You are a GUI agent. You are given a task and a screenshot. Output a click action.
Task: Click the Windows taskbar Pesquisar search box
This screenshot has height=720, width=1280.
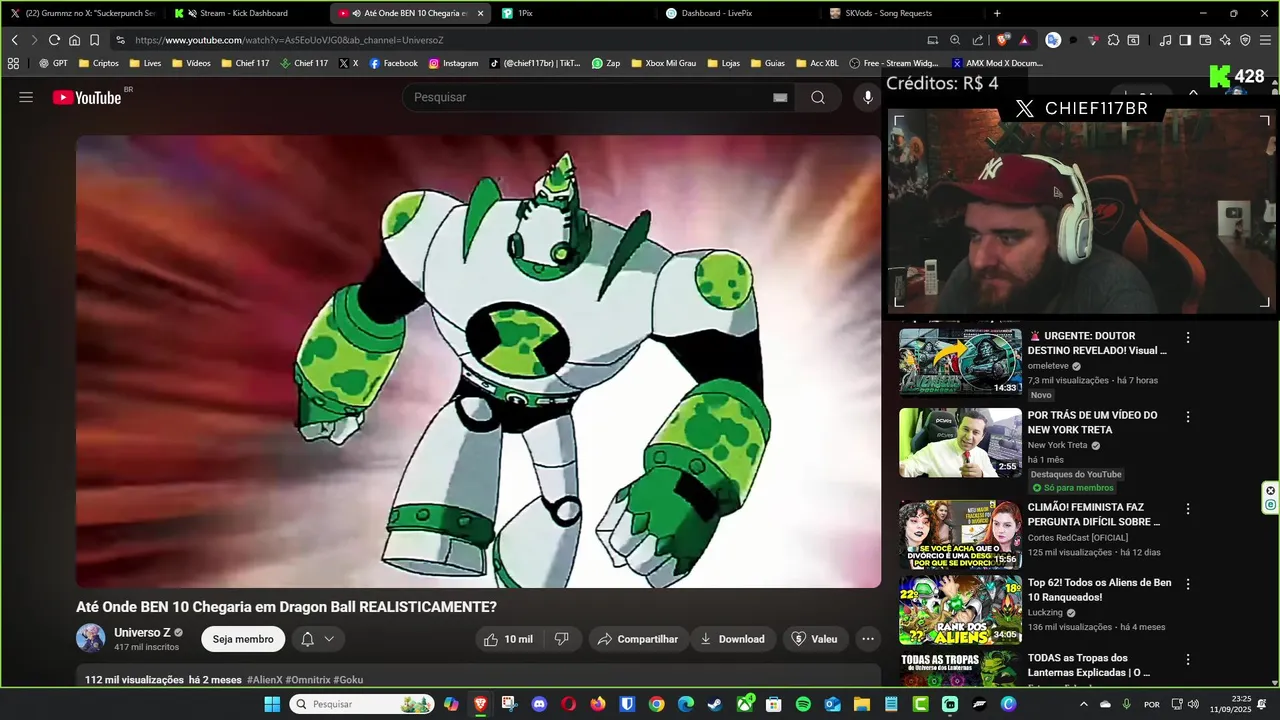tap(362, 704)
